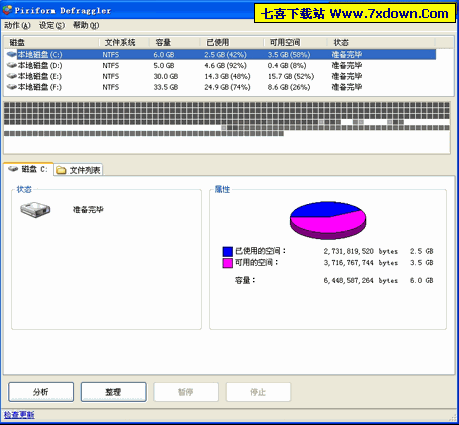Sort by the 已使用 column header
This screenshot has height=425, width=459.
coord(232,42)
